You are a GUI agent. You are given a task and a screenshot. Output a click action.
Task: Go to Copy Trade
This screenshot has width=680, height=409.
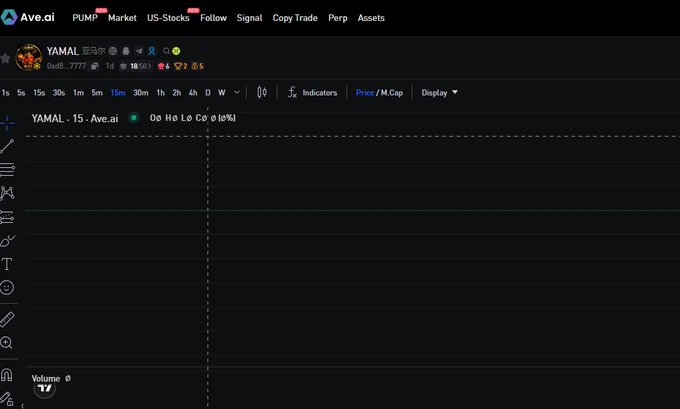[295, 18]
